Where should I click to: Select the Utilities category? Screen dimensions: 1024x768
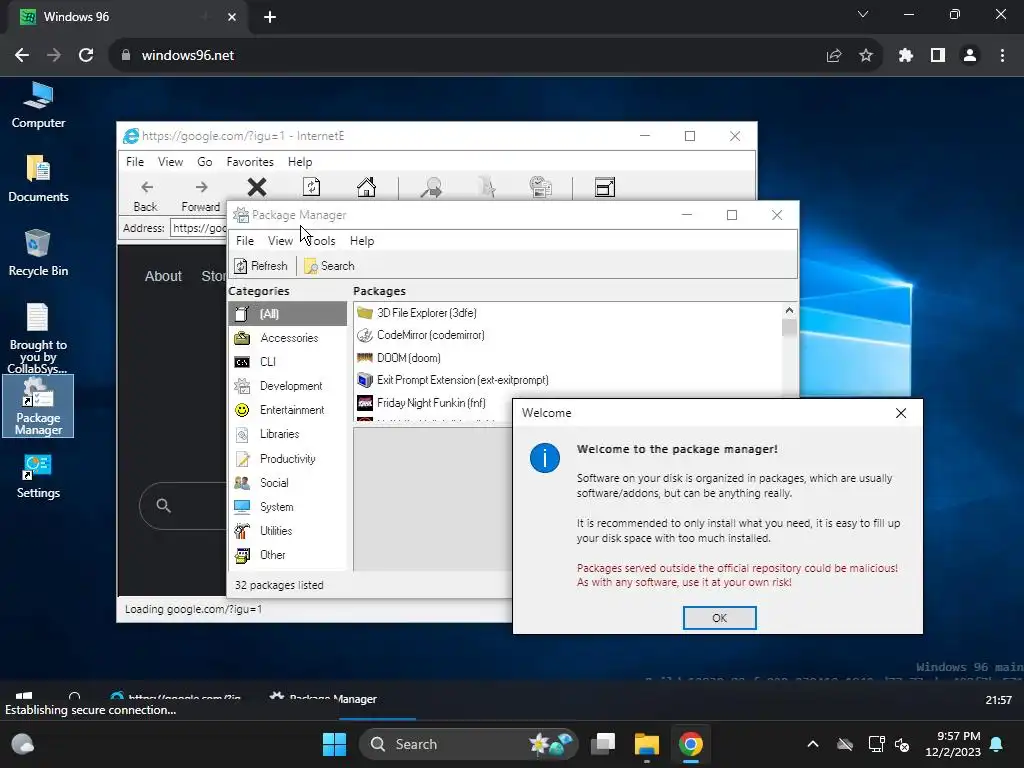click(287, 531)
